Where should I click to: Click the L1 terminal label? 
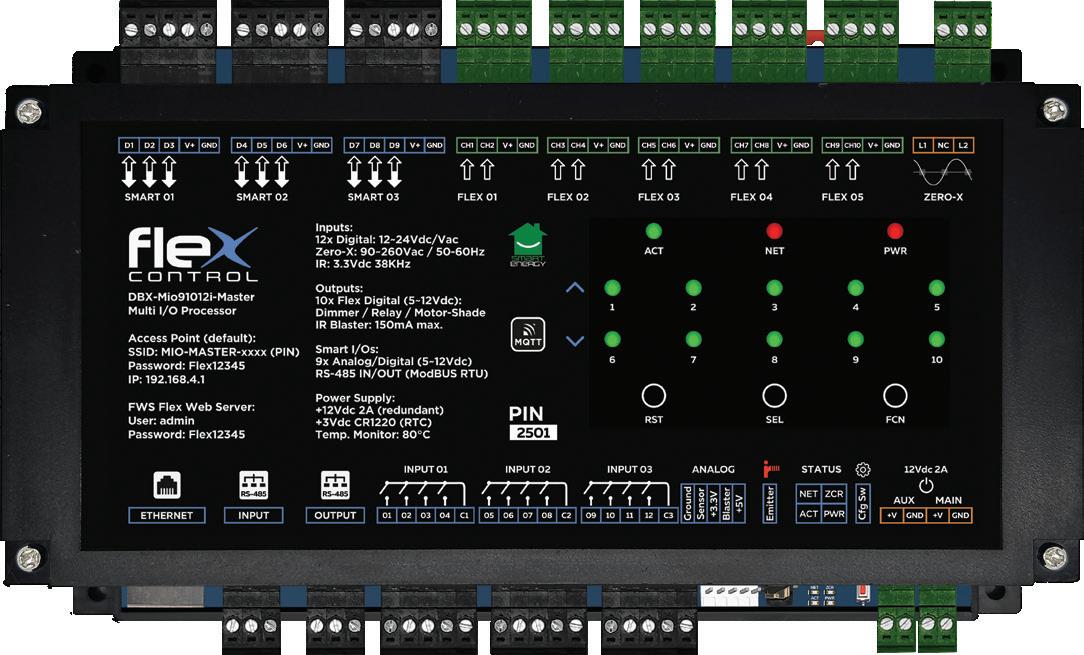coord(923,145)
